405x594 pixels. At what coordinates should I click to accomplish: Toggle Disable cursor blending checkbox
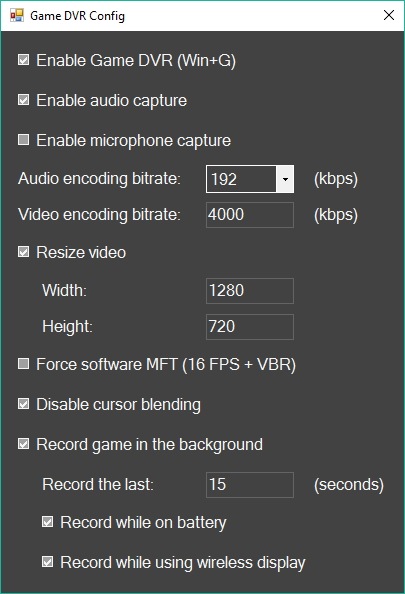23,404
